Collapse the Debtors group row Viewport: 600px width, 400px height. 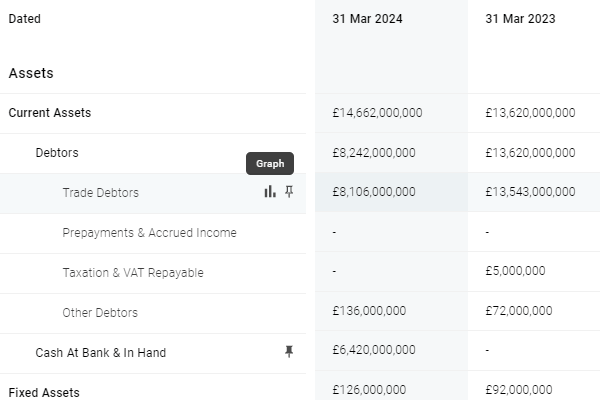[57, 153]
